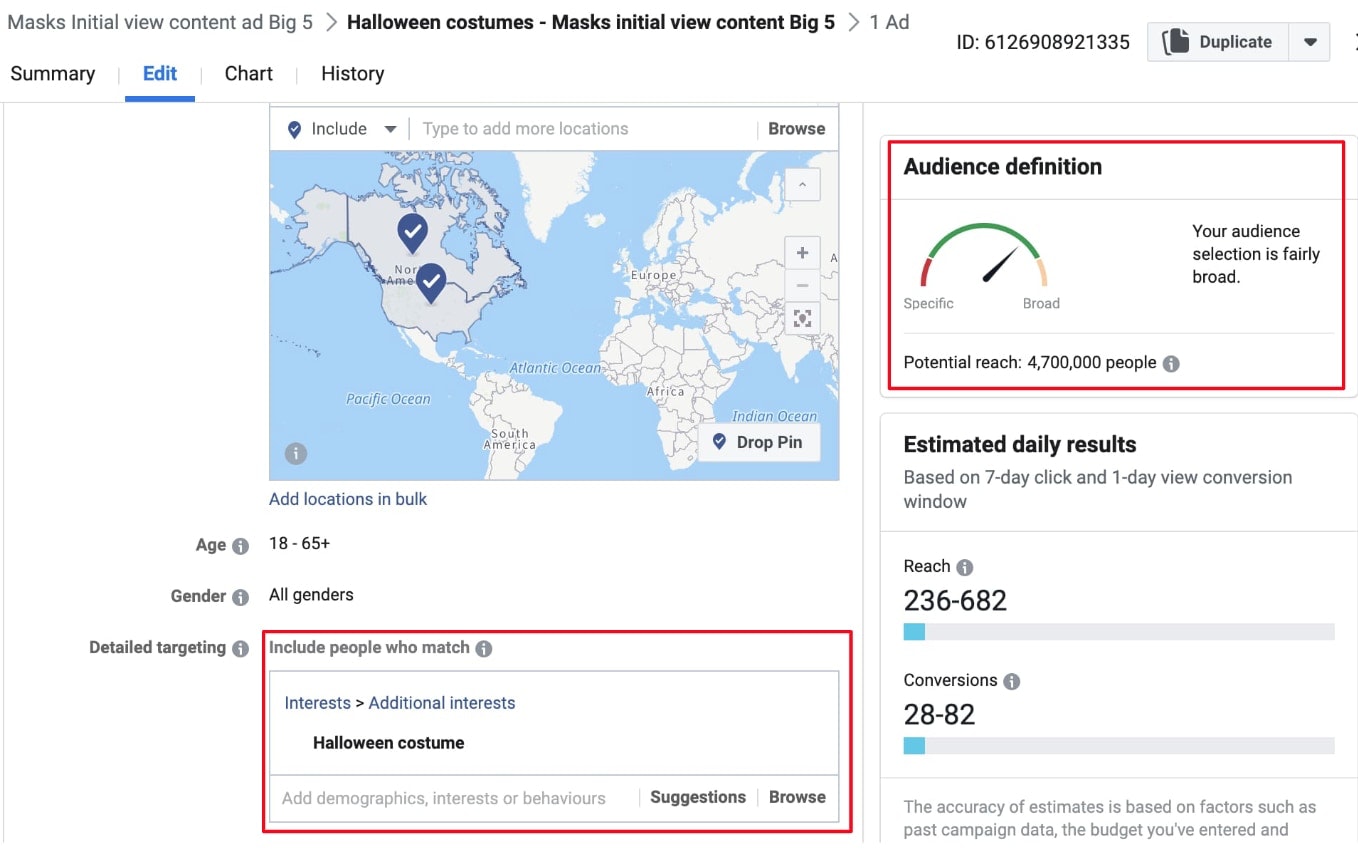Click the map attribution info icon
Screen dimensions: 1358x850
295,453
